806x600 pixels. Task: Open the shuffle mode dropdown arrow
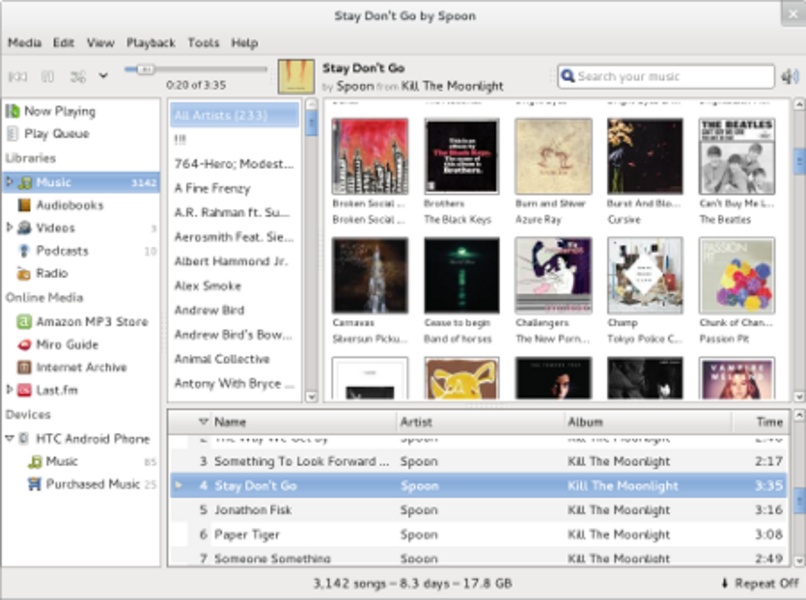tap(103, 76)
